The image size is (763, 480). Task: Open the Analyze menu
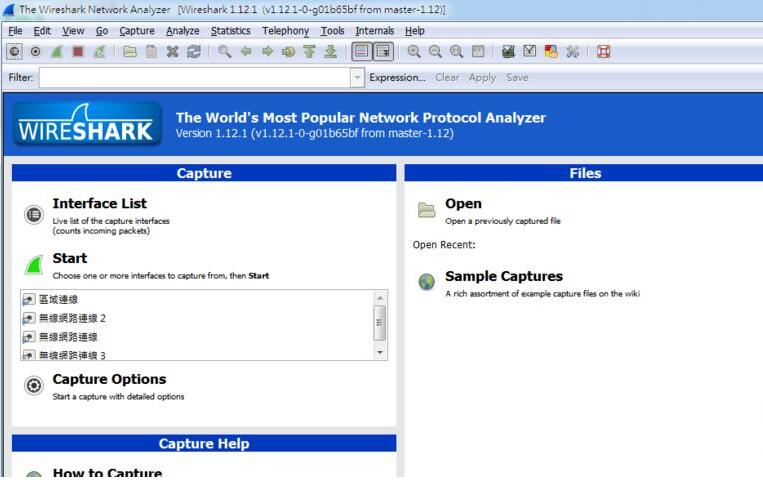(x=182, y=31)
